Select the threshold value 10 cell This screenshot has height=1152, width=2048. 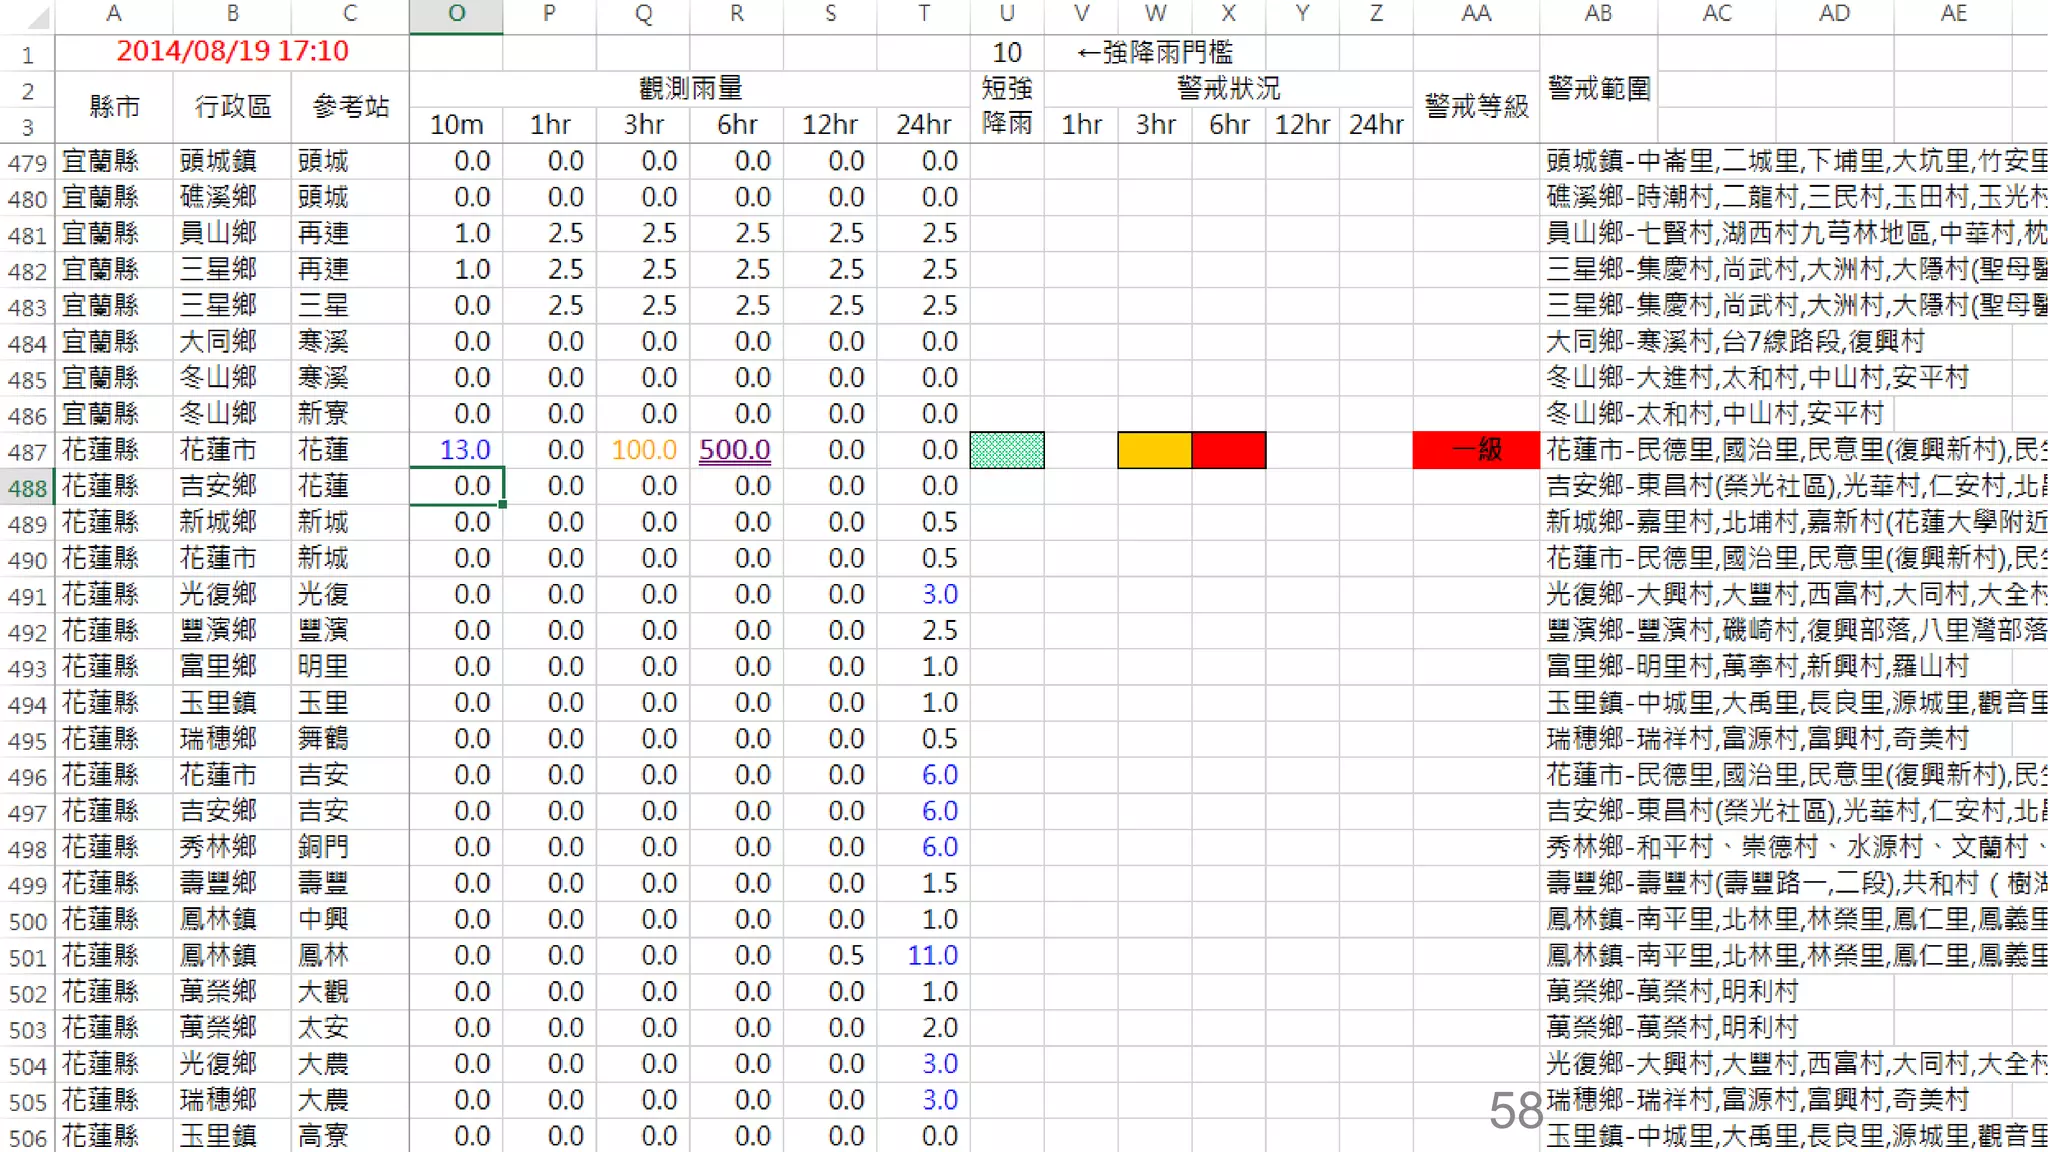click(1007, 52)
